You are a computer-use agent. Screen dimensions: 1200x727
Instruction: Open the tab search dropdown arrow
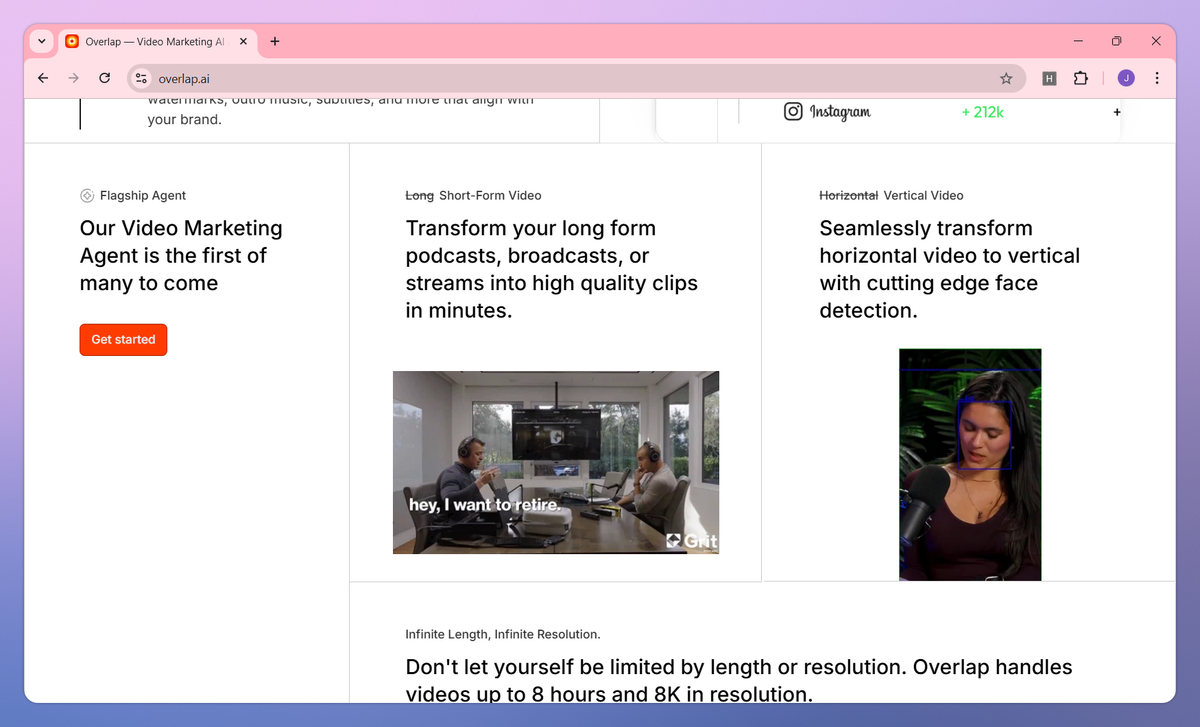point(41,41)
